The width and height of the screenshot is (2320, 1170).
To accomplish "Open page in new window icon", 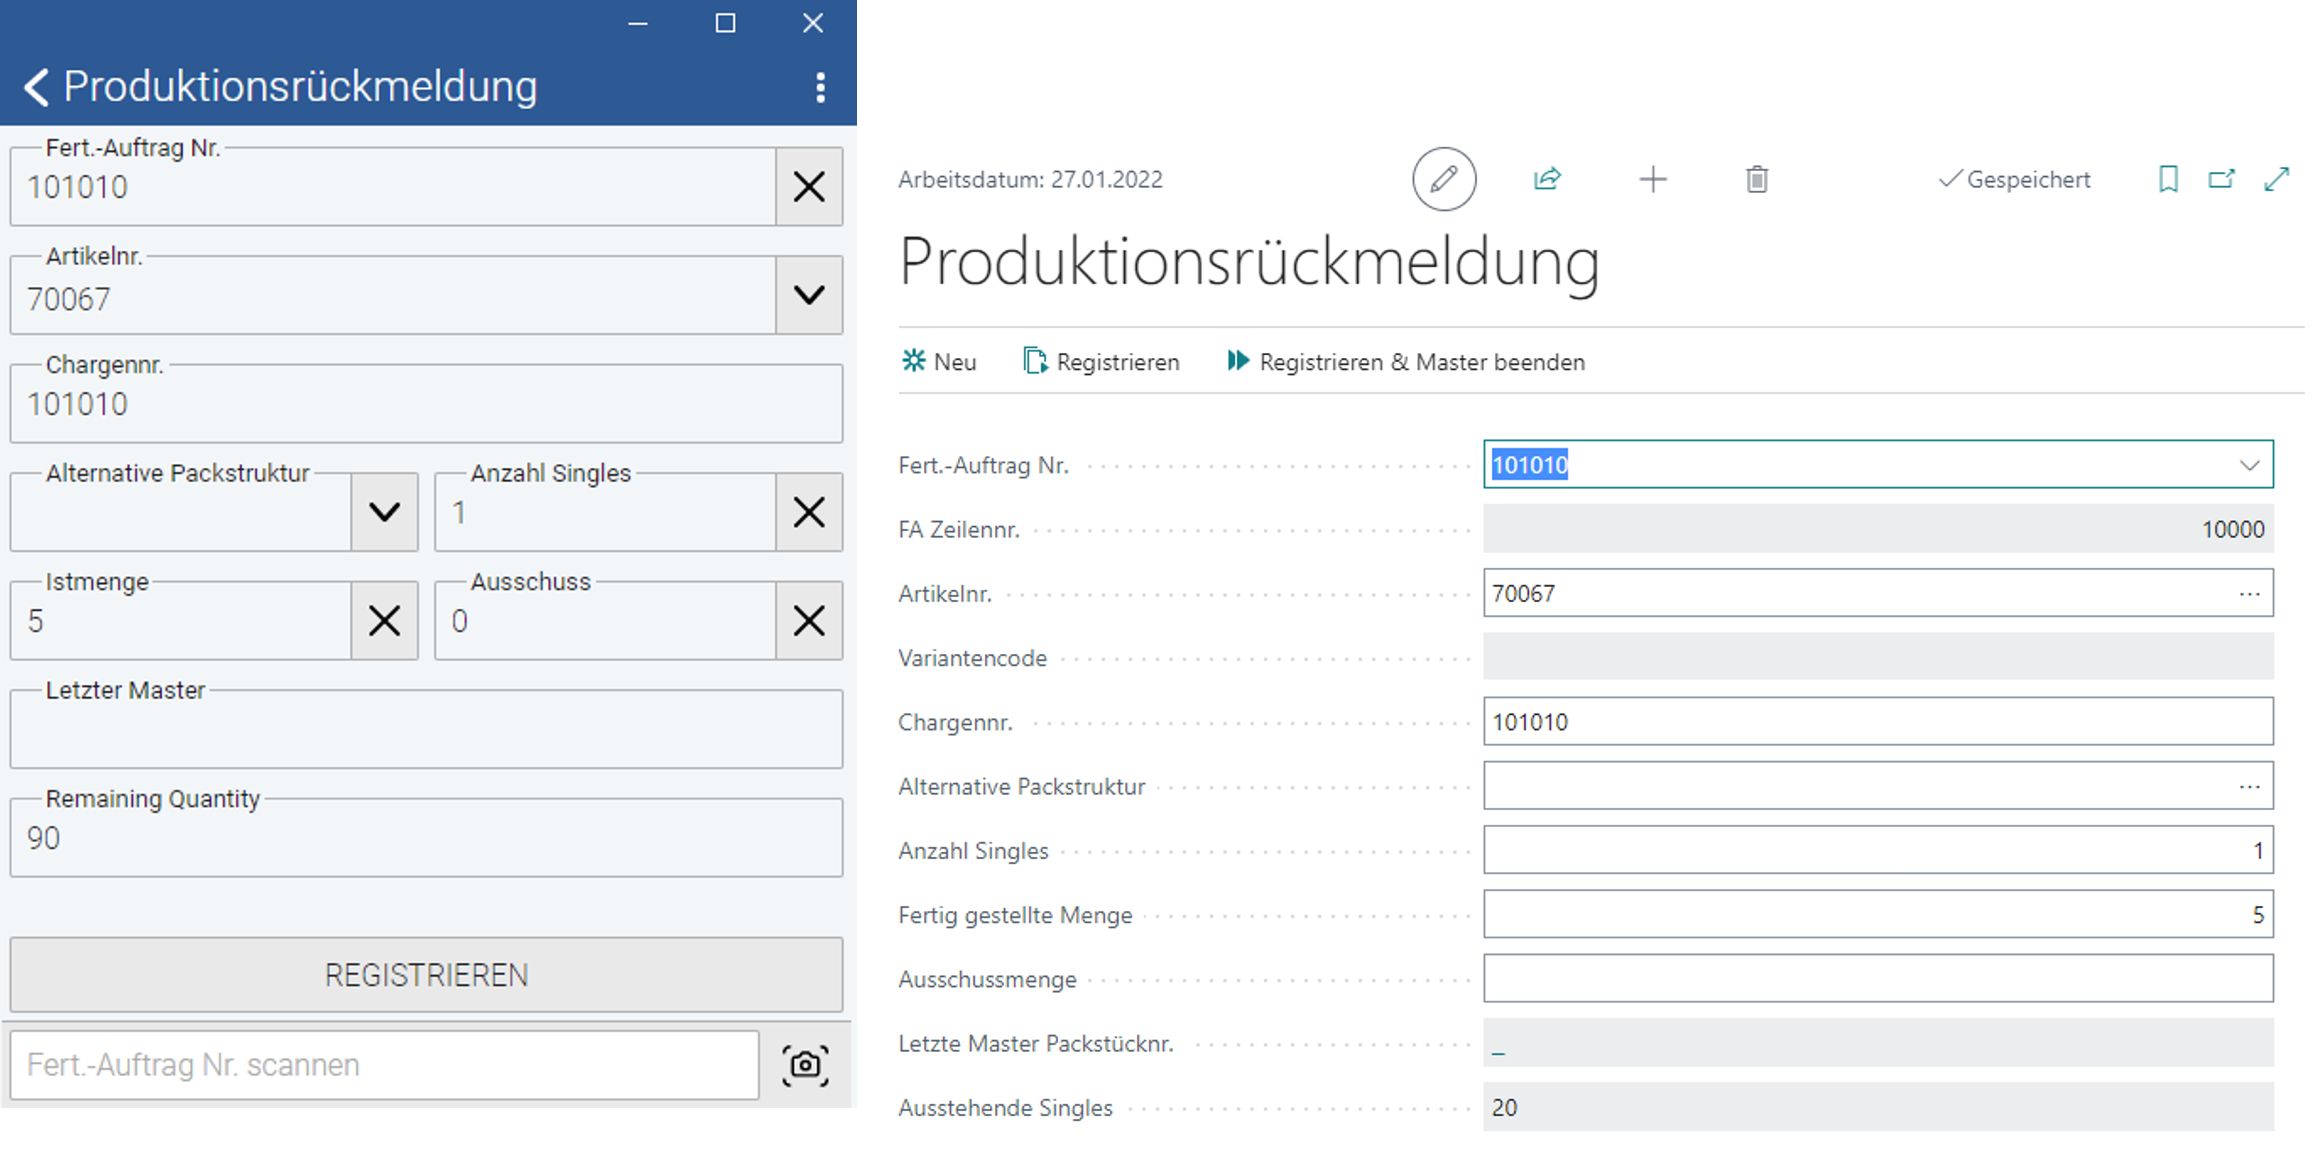I will pyautogui.click(x=2221, y=179).
